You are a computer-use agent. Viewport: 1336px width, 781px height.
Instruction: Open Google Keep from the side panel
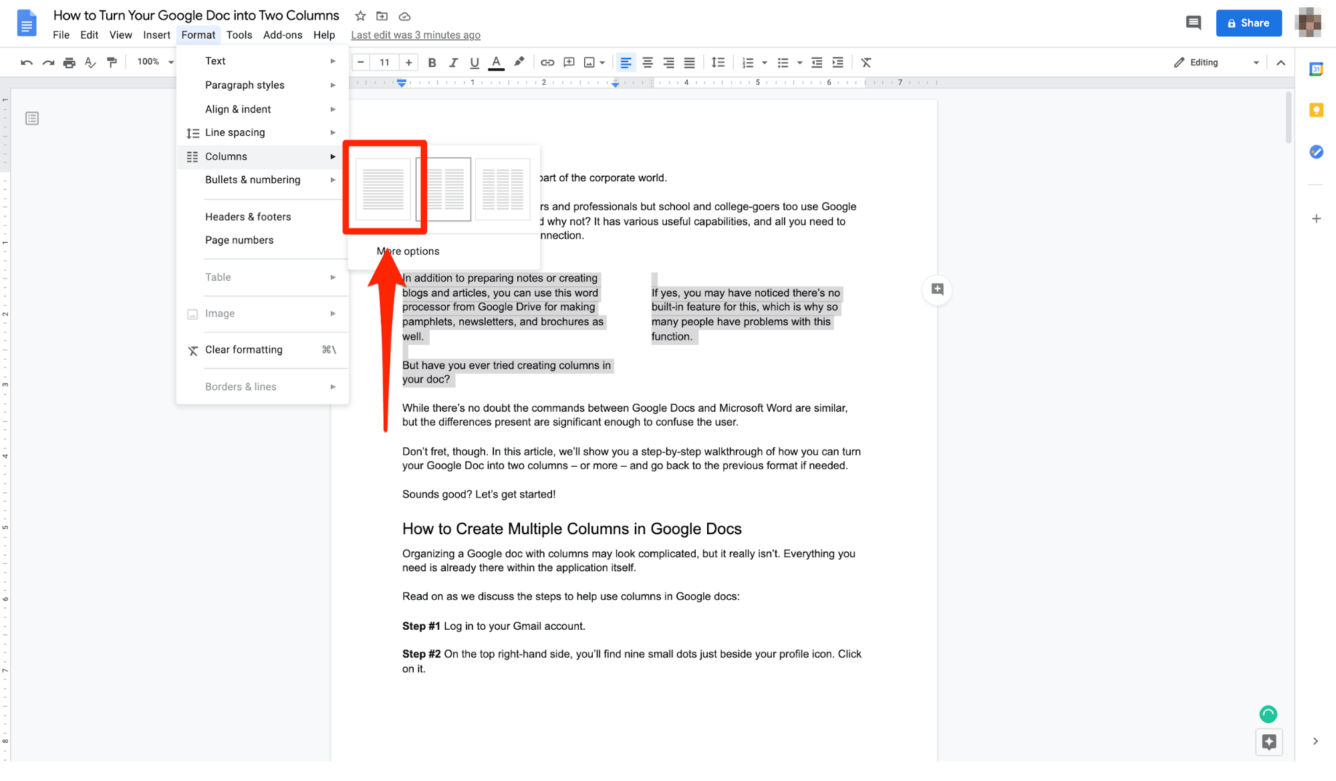(x=1316, y=110)
